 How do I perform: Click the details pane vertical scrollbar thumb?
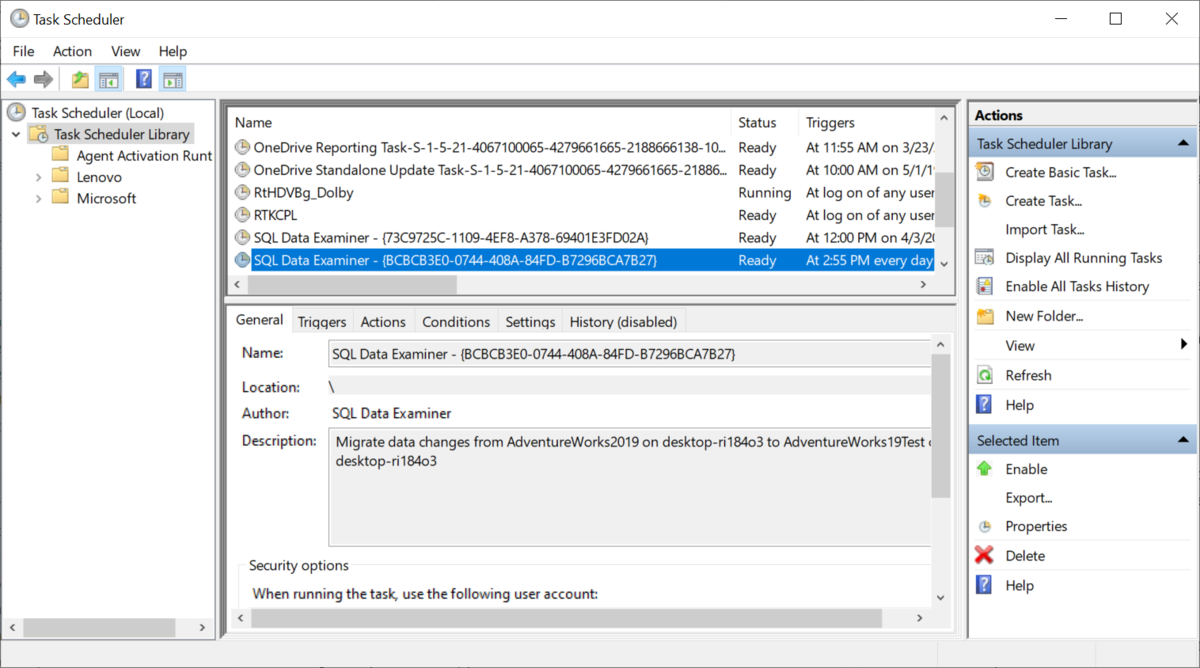pyautogui.click(x=942, y=424)
